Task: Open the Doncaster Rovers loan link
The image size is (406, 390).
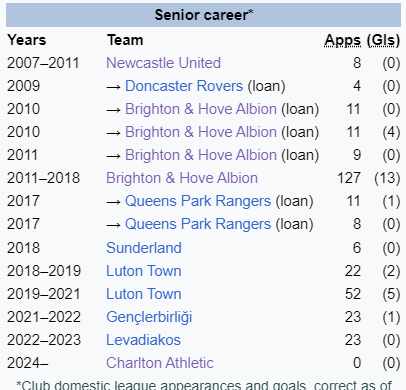Action: [184, 86]
